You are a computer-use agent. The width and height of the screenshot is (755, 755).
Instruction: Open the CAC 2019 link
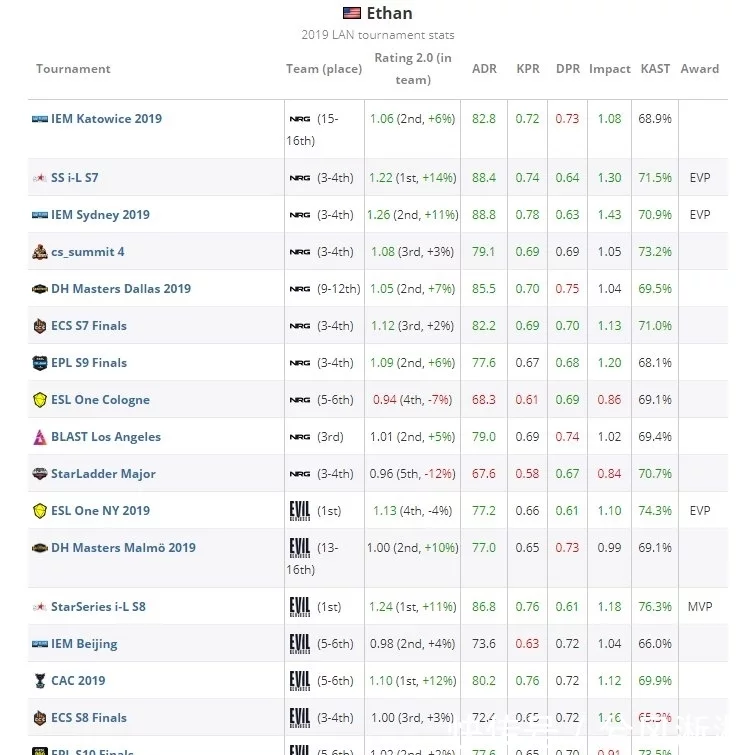[x=78, y=681]
